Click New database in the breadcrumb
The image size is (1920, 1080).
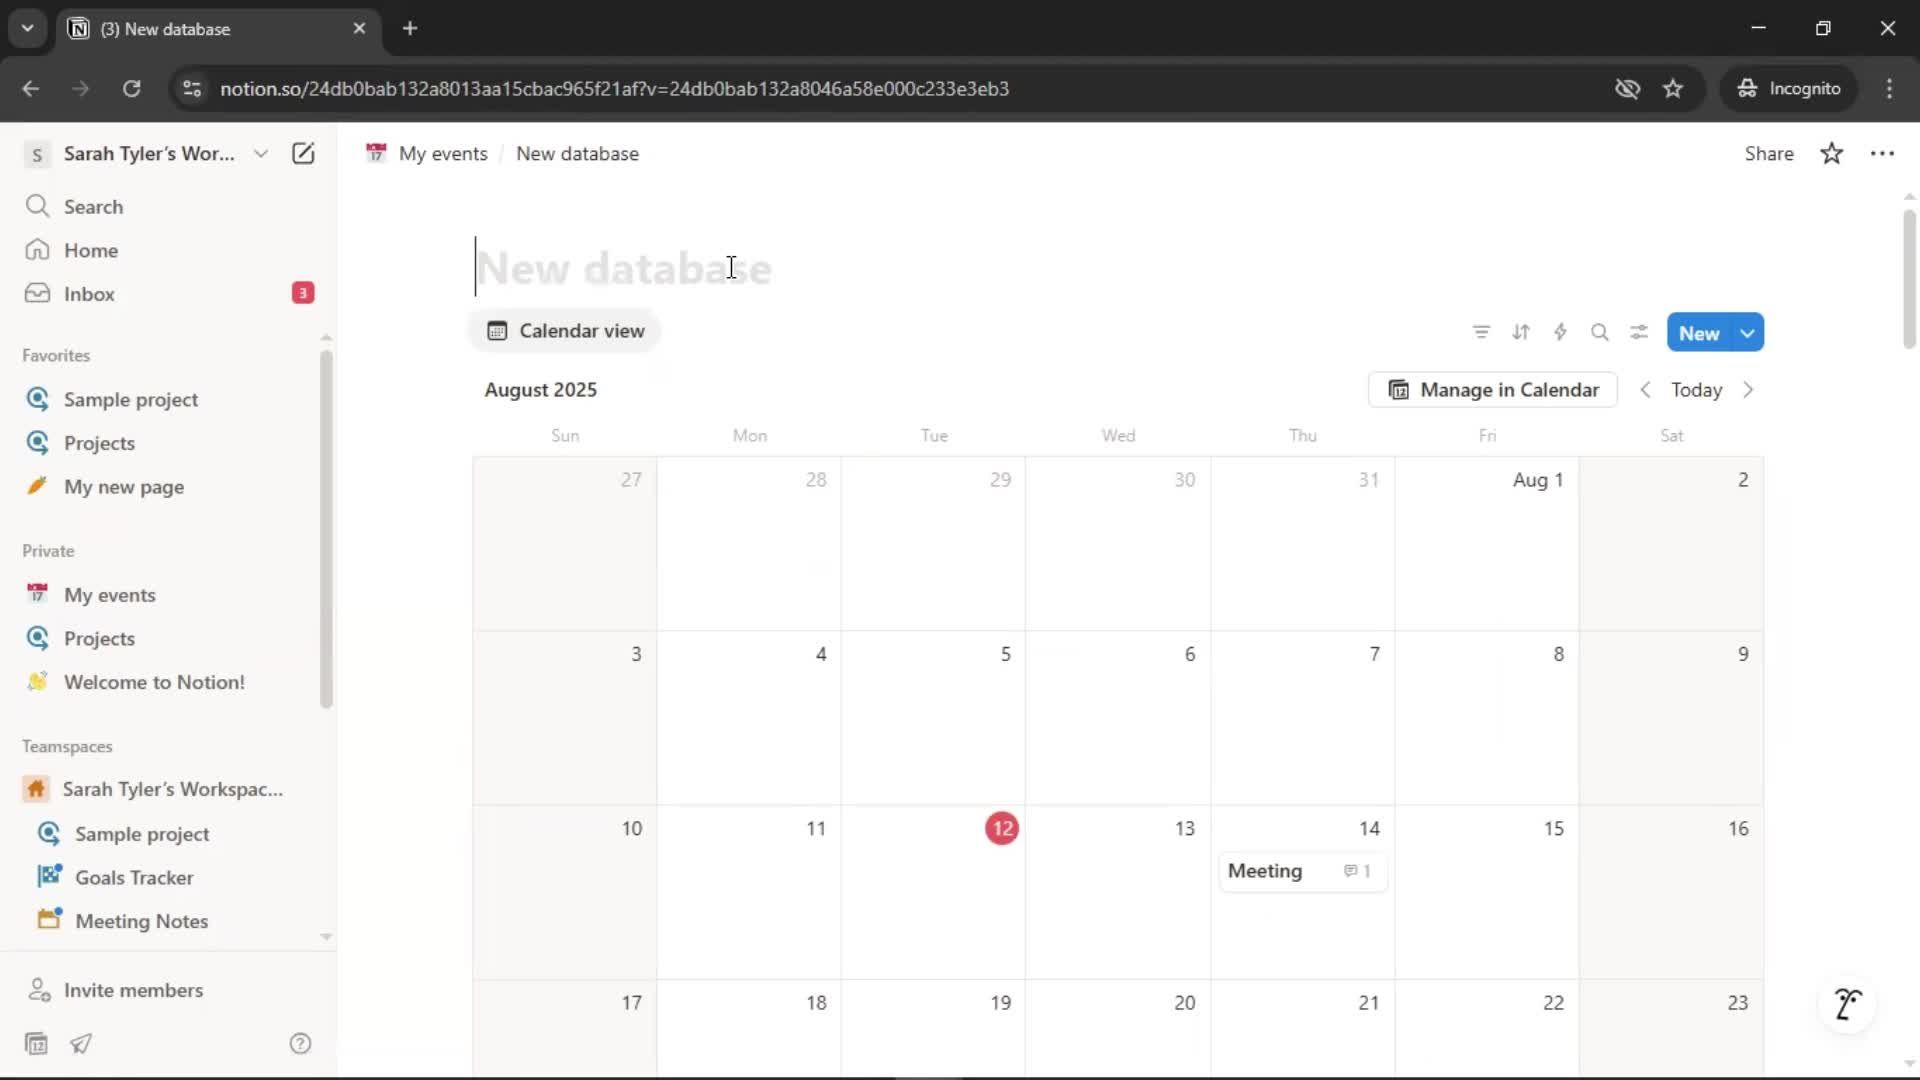pyautogui.click(x=577, y=153)
